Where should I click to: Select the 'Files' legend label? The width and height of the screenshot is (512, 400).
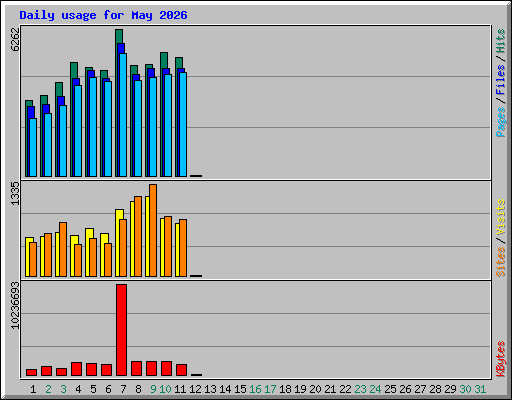[501, 79]
